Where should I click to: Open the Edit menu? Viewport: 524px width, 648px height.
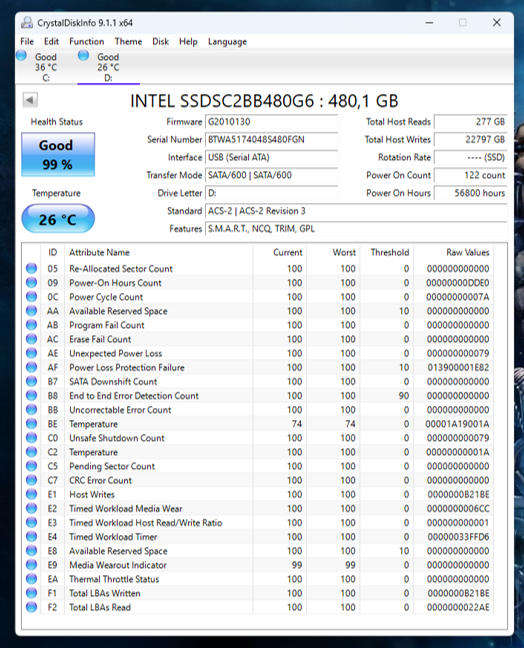coord(51,42)
